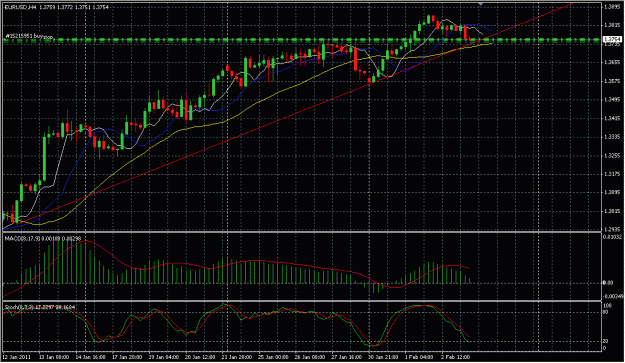Click the 1.3335 price axis label
The image size is (625, 363).
(613, 137)
